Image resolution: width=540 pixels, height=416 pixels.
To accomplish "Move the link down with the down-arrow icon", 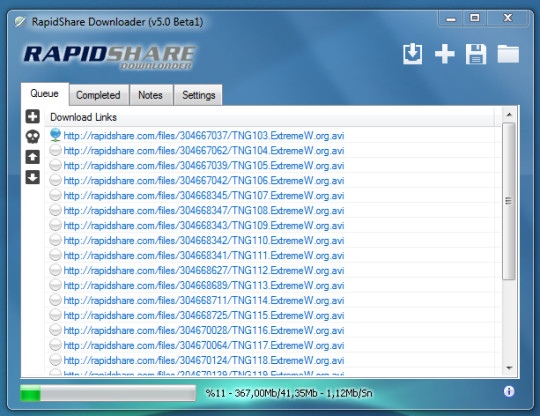I will point(33,177).
